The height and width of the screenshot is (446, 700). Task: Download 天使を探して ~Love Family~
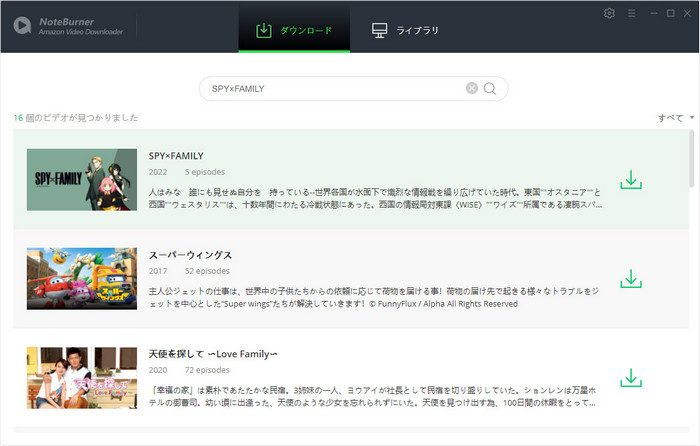(631, 378)
